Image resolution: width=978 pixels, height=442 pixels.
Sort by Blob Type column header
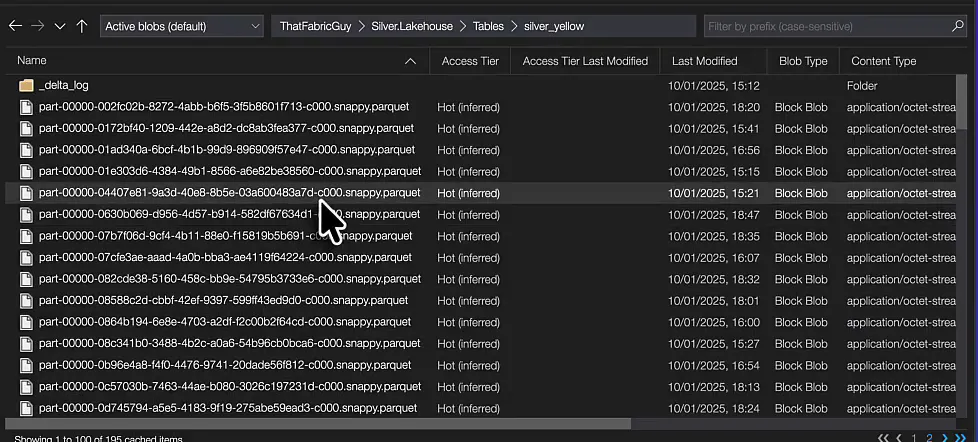(803, 61)
